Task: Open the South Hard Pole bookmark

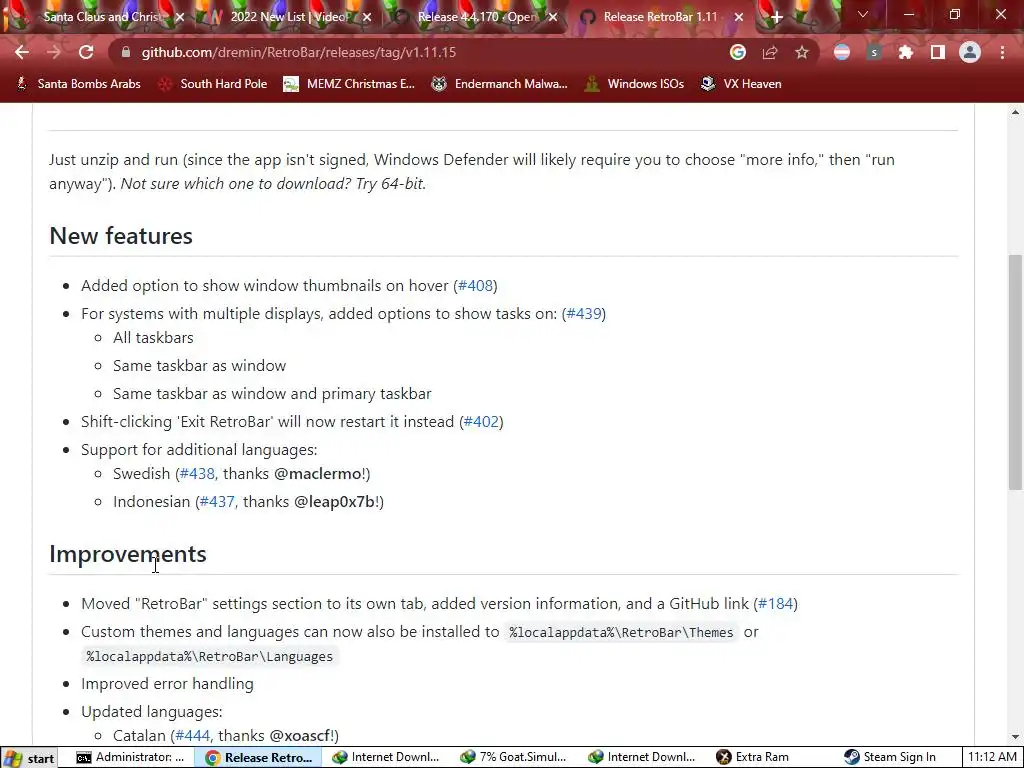Action: [213, 84]
